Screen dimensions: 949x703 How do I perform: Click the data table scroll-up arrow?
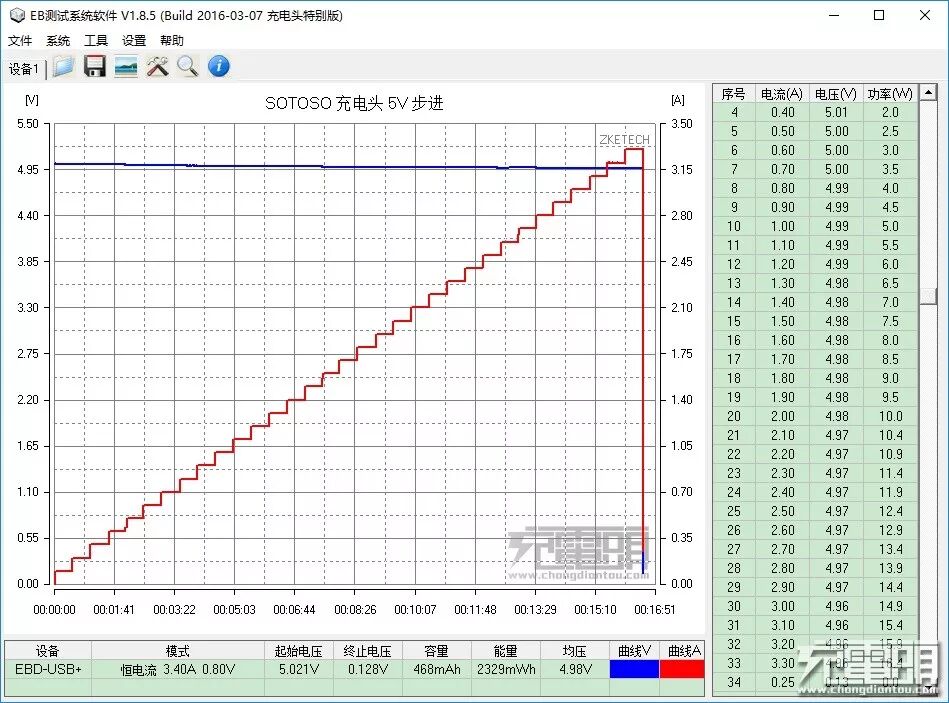tap(928, 93)
